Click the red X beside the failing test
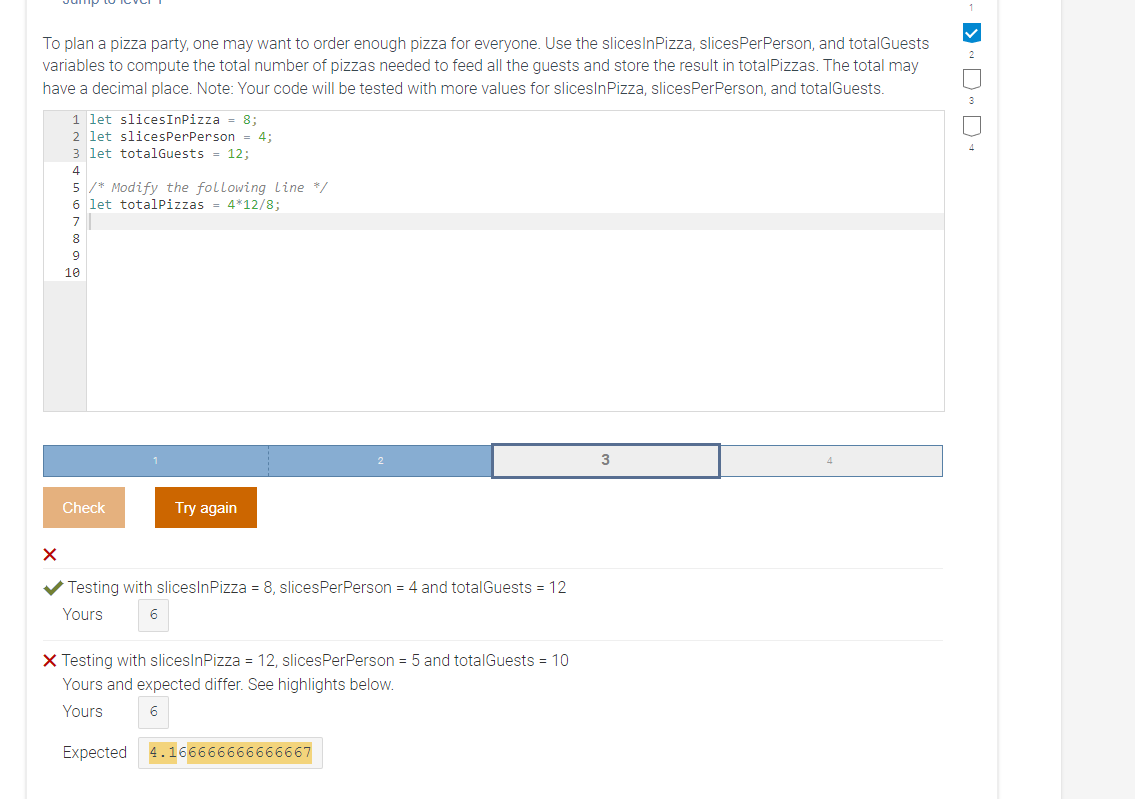The width and height of the screenshot is (1135, 799). coord(51,659)
